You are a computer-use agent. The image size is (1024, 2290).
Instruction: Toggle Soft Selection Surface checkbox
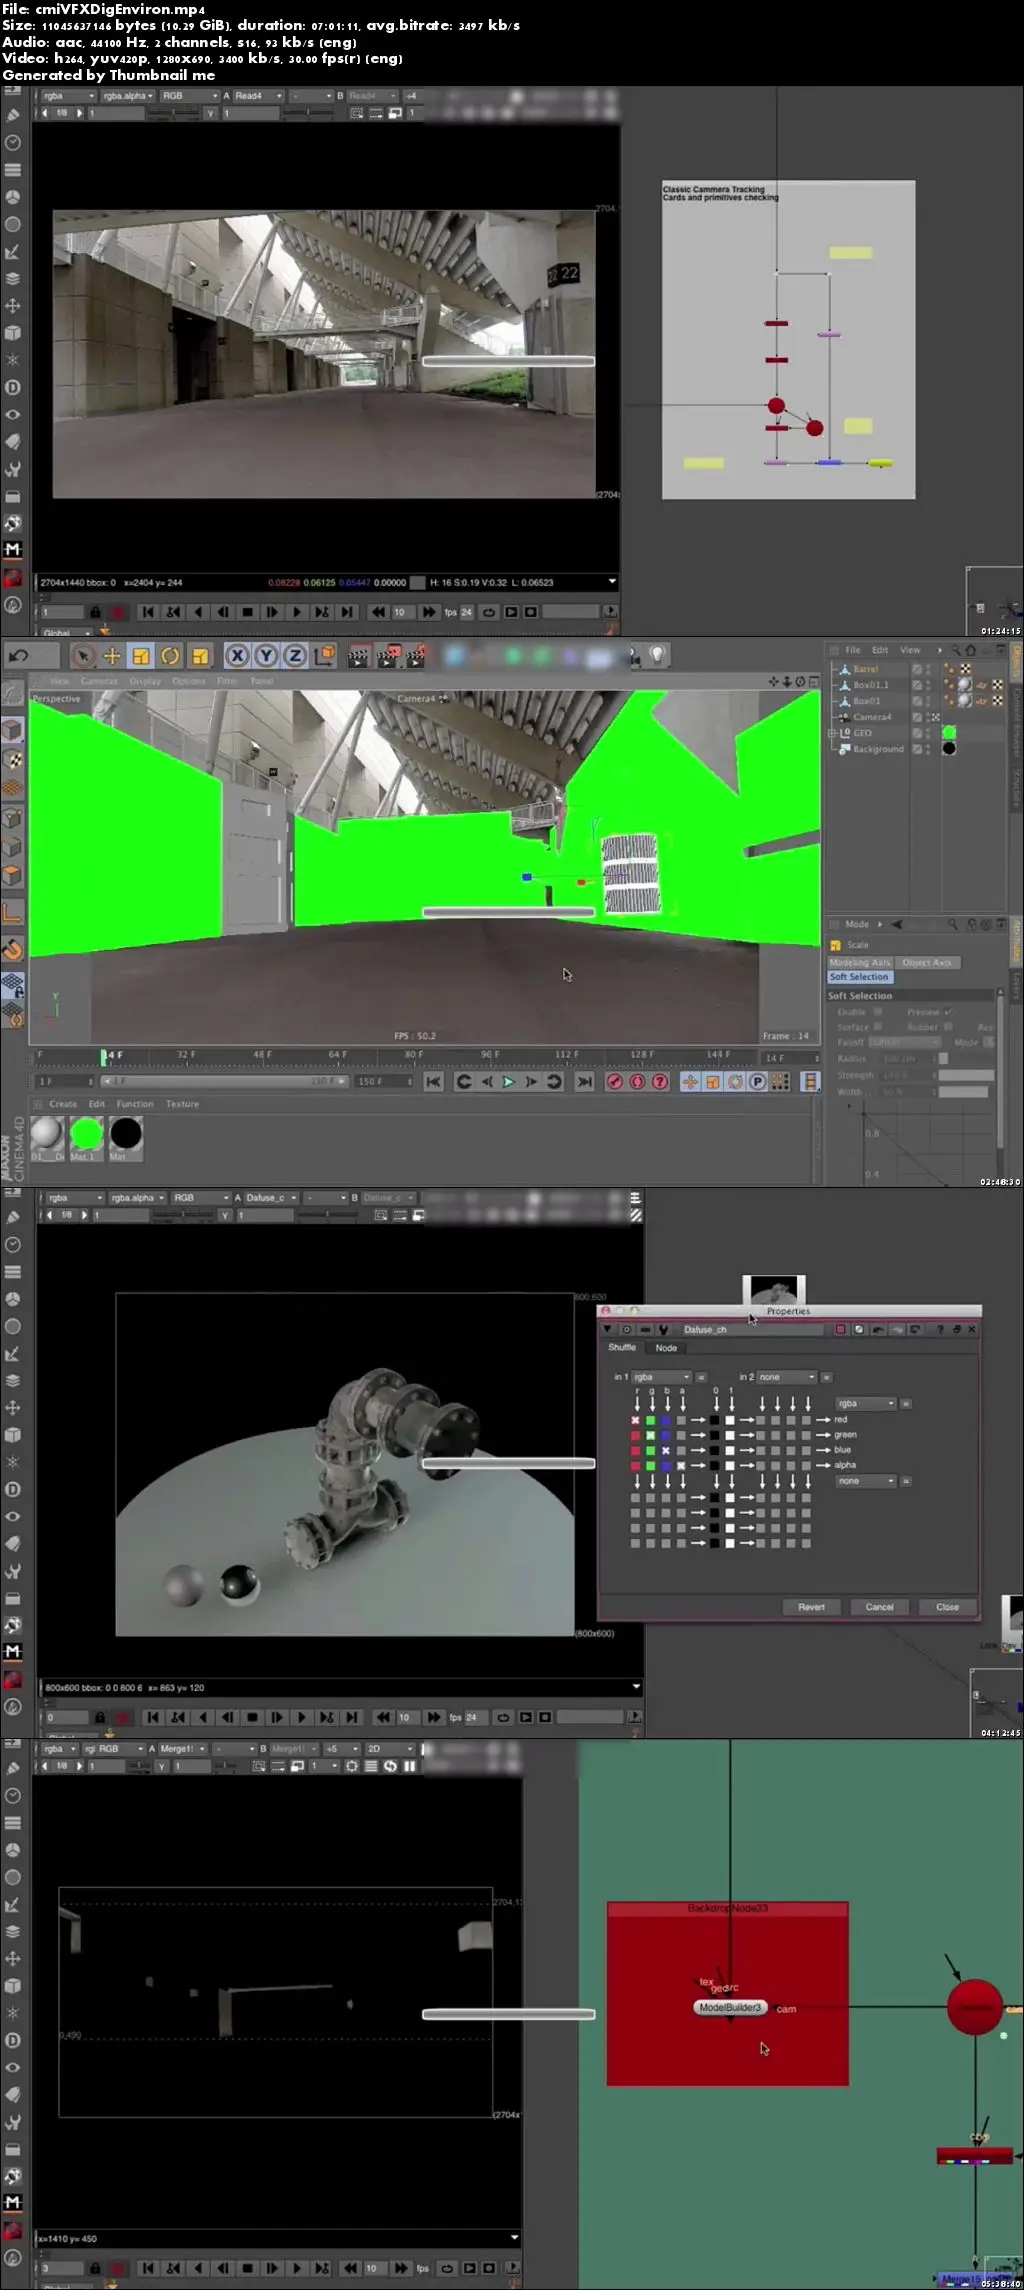(878, 1027)
